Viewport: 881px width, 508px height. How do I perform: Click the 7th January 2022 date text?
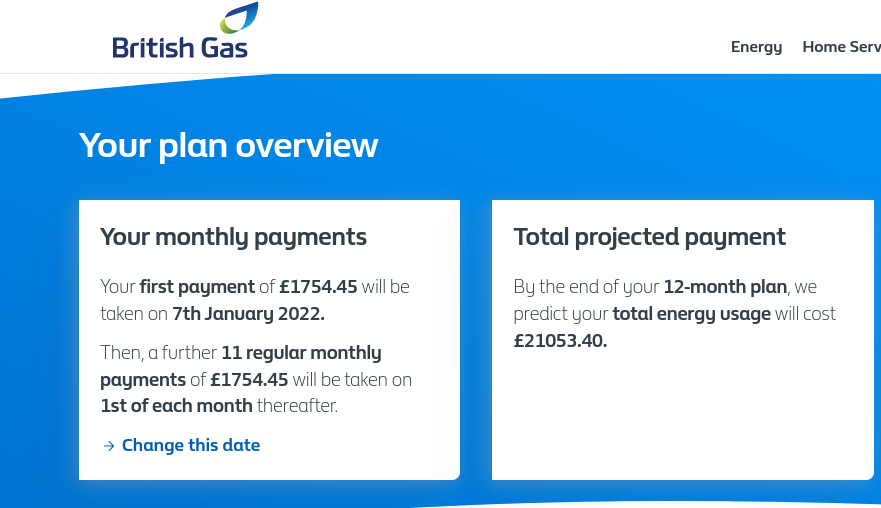[248, 314]
